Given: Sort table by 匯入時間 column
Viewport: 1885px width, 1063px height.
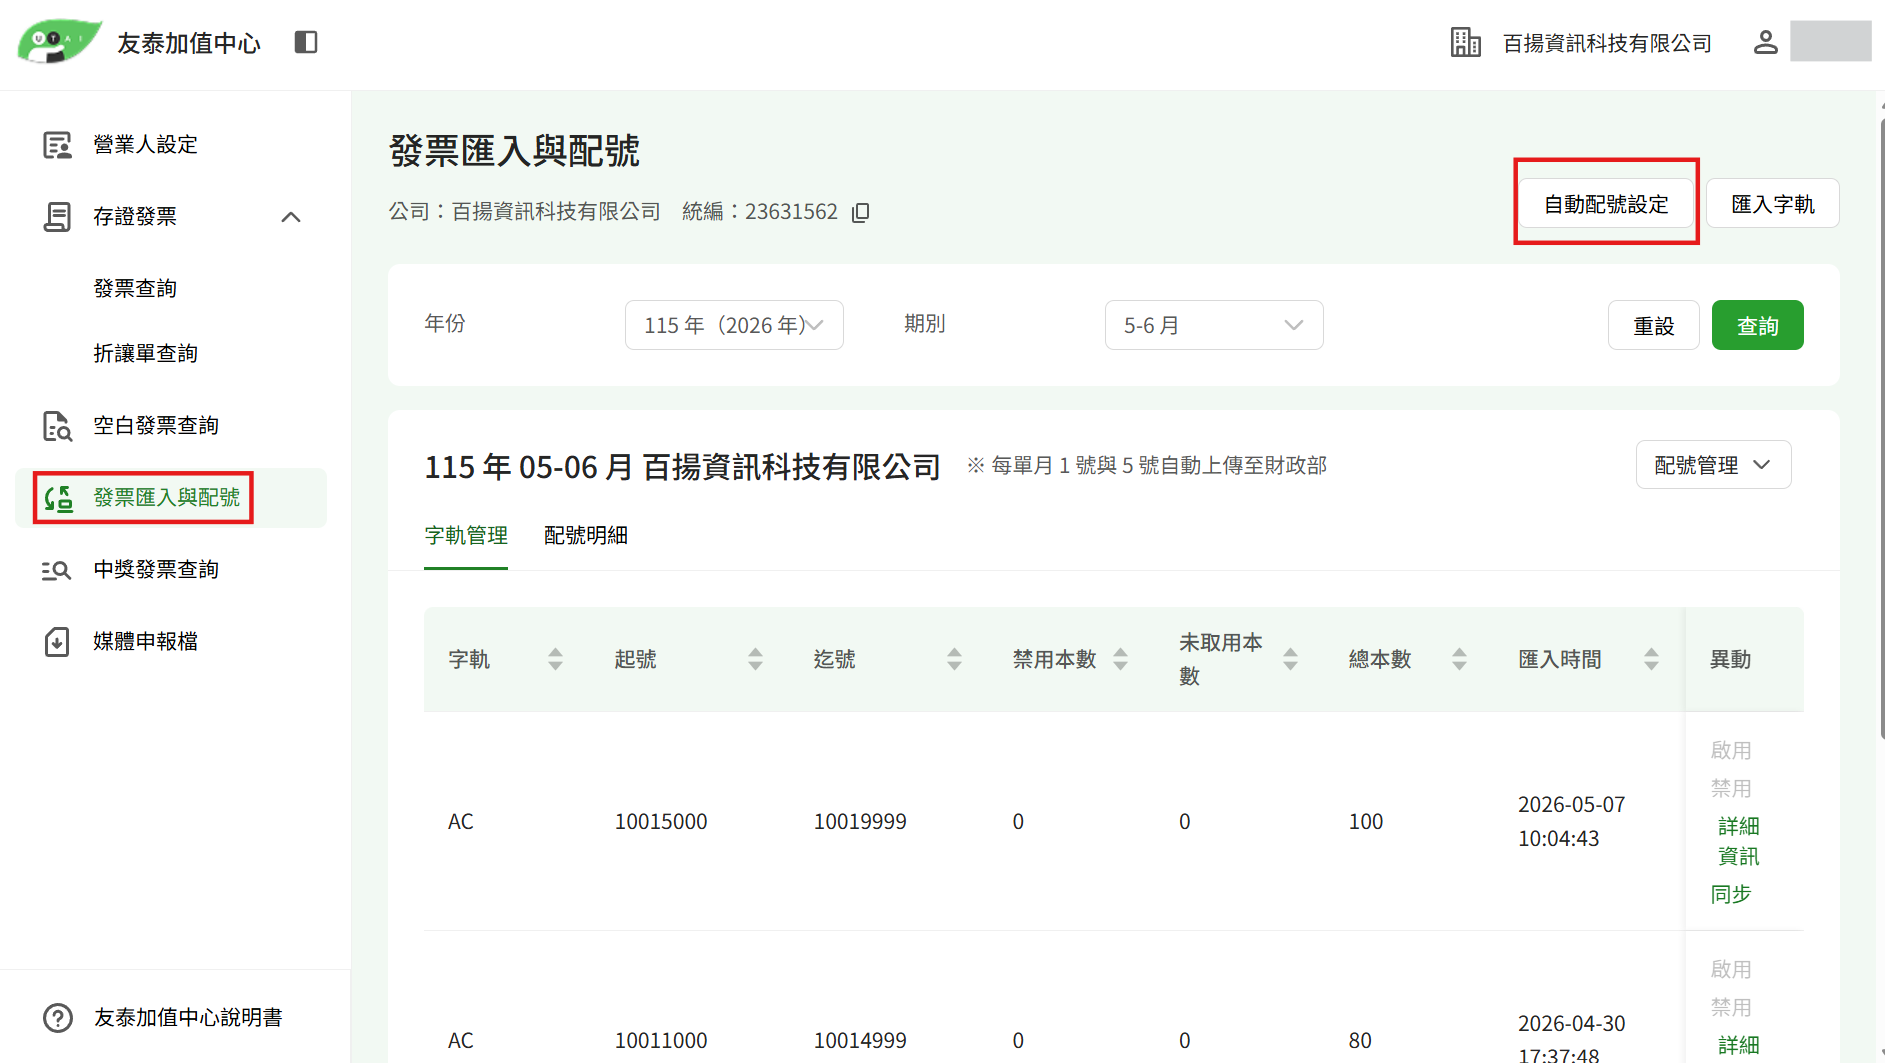Looking at the screenshot, I should tap(1652, 659).
